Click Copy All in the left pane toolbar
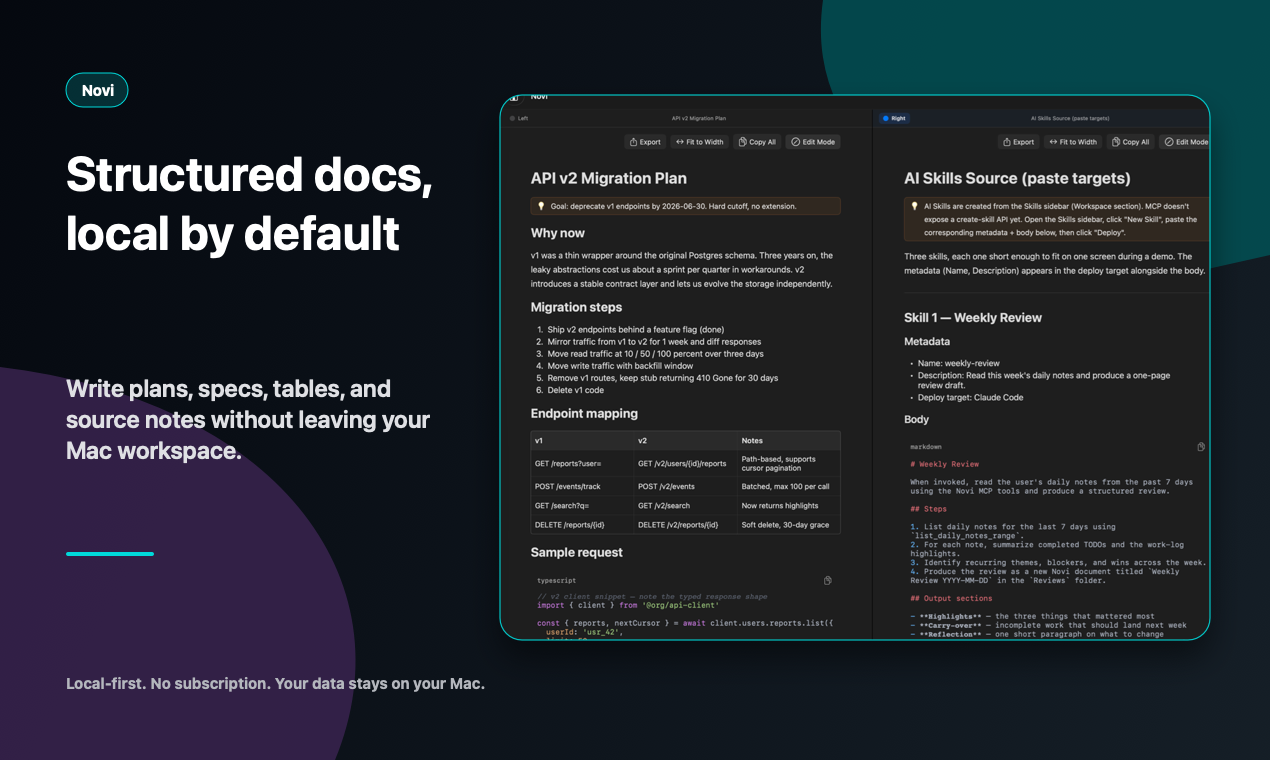This screenshot has width=1270, height=760. tap(757, 142)
